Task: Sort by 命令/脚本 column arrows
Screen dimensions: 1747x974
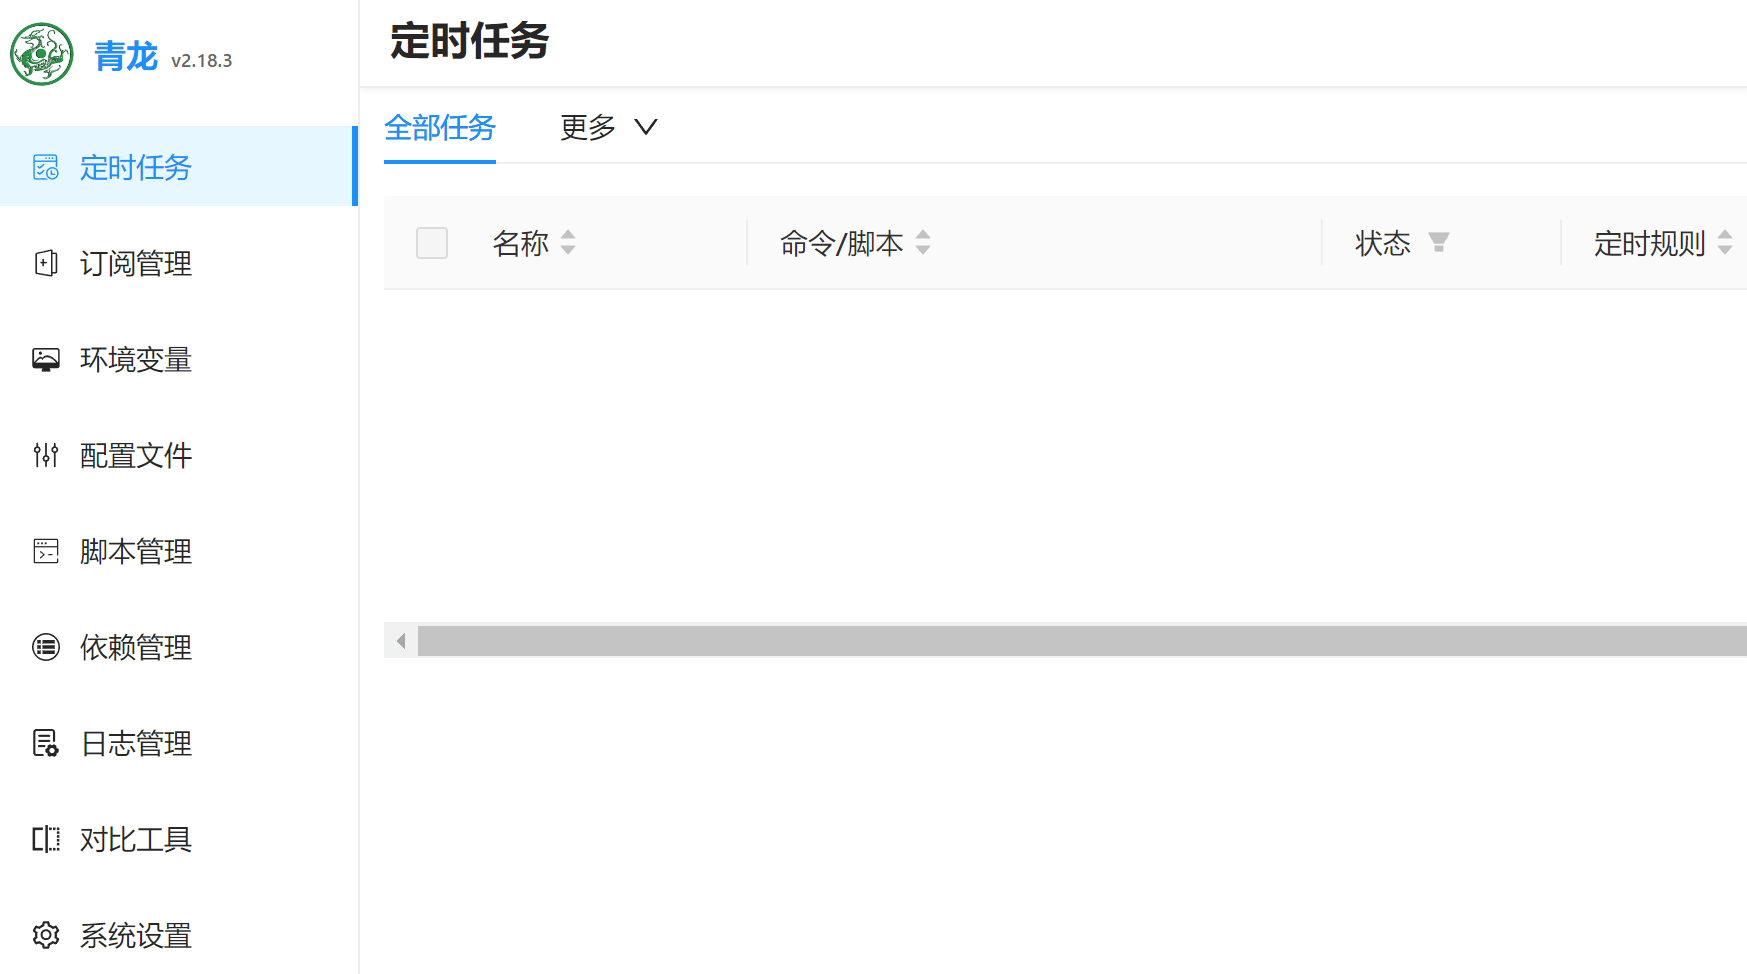Action: (x=923, y=243)
